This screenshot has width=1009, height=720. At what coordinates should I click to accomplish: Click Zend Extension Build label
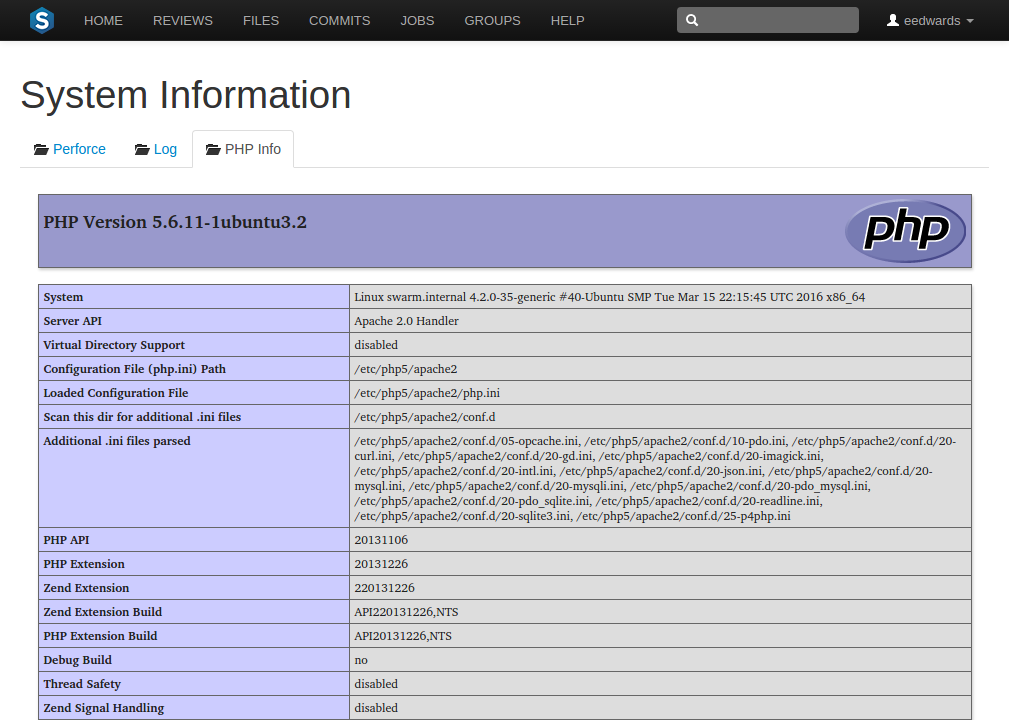coord(102,612)
